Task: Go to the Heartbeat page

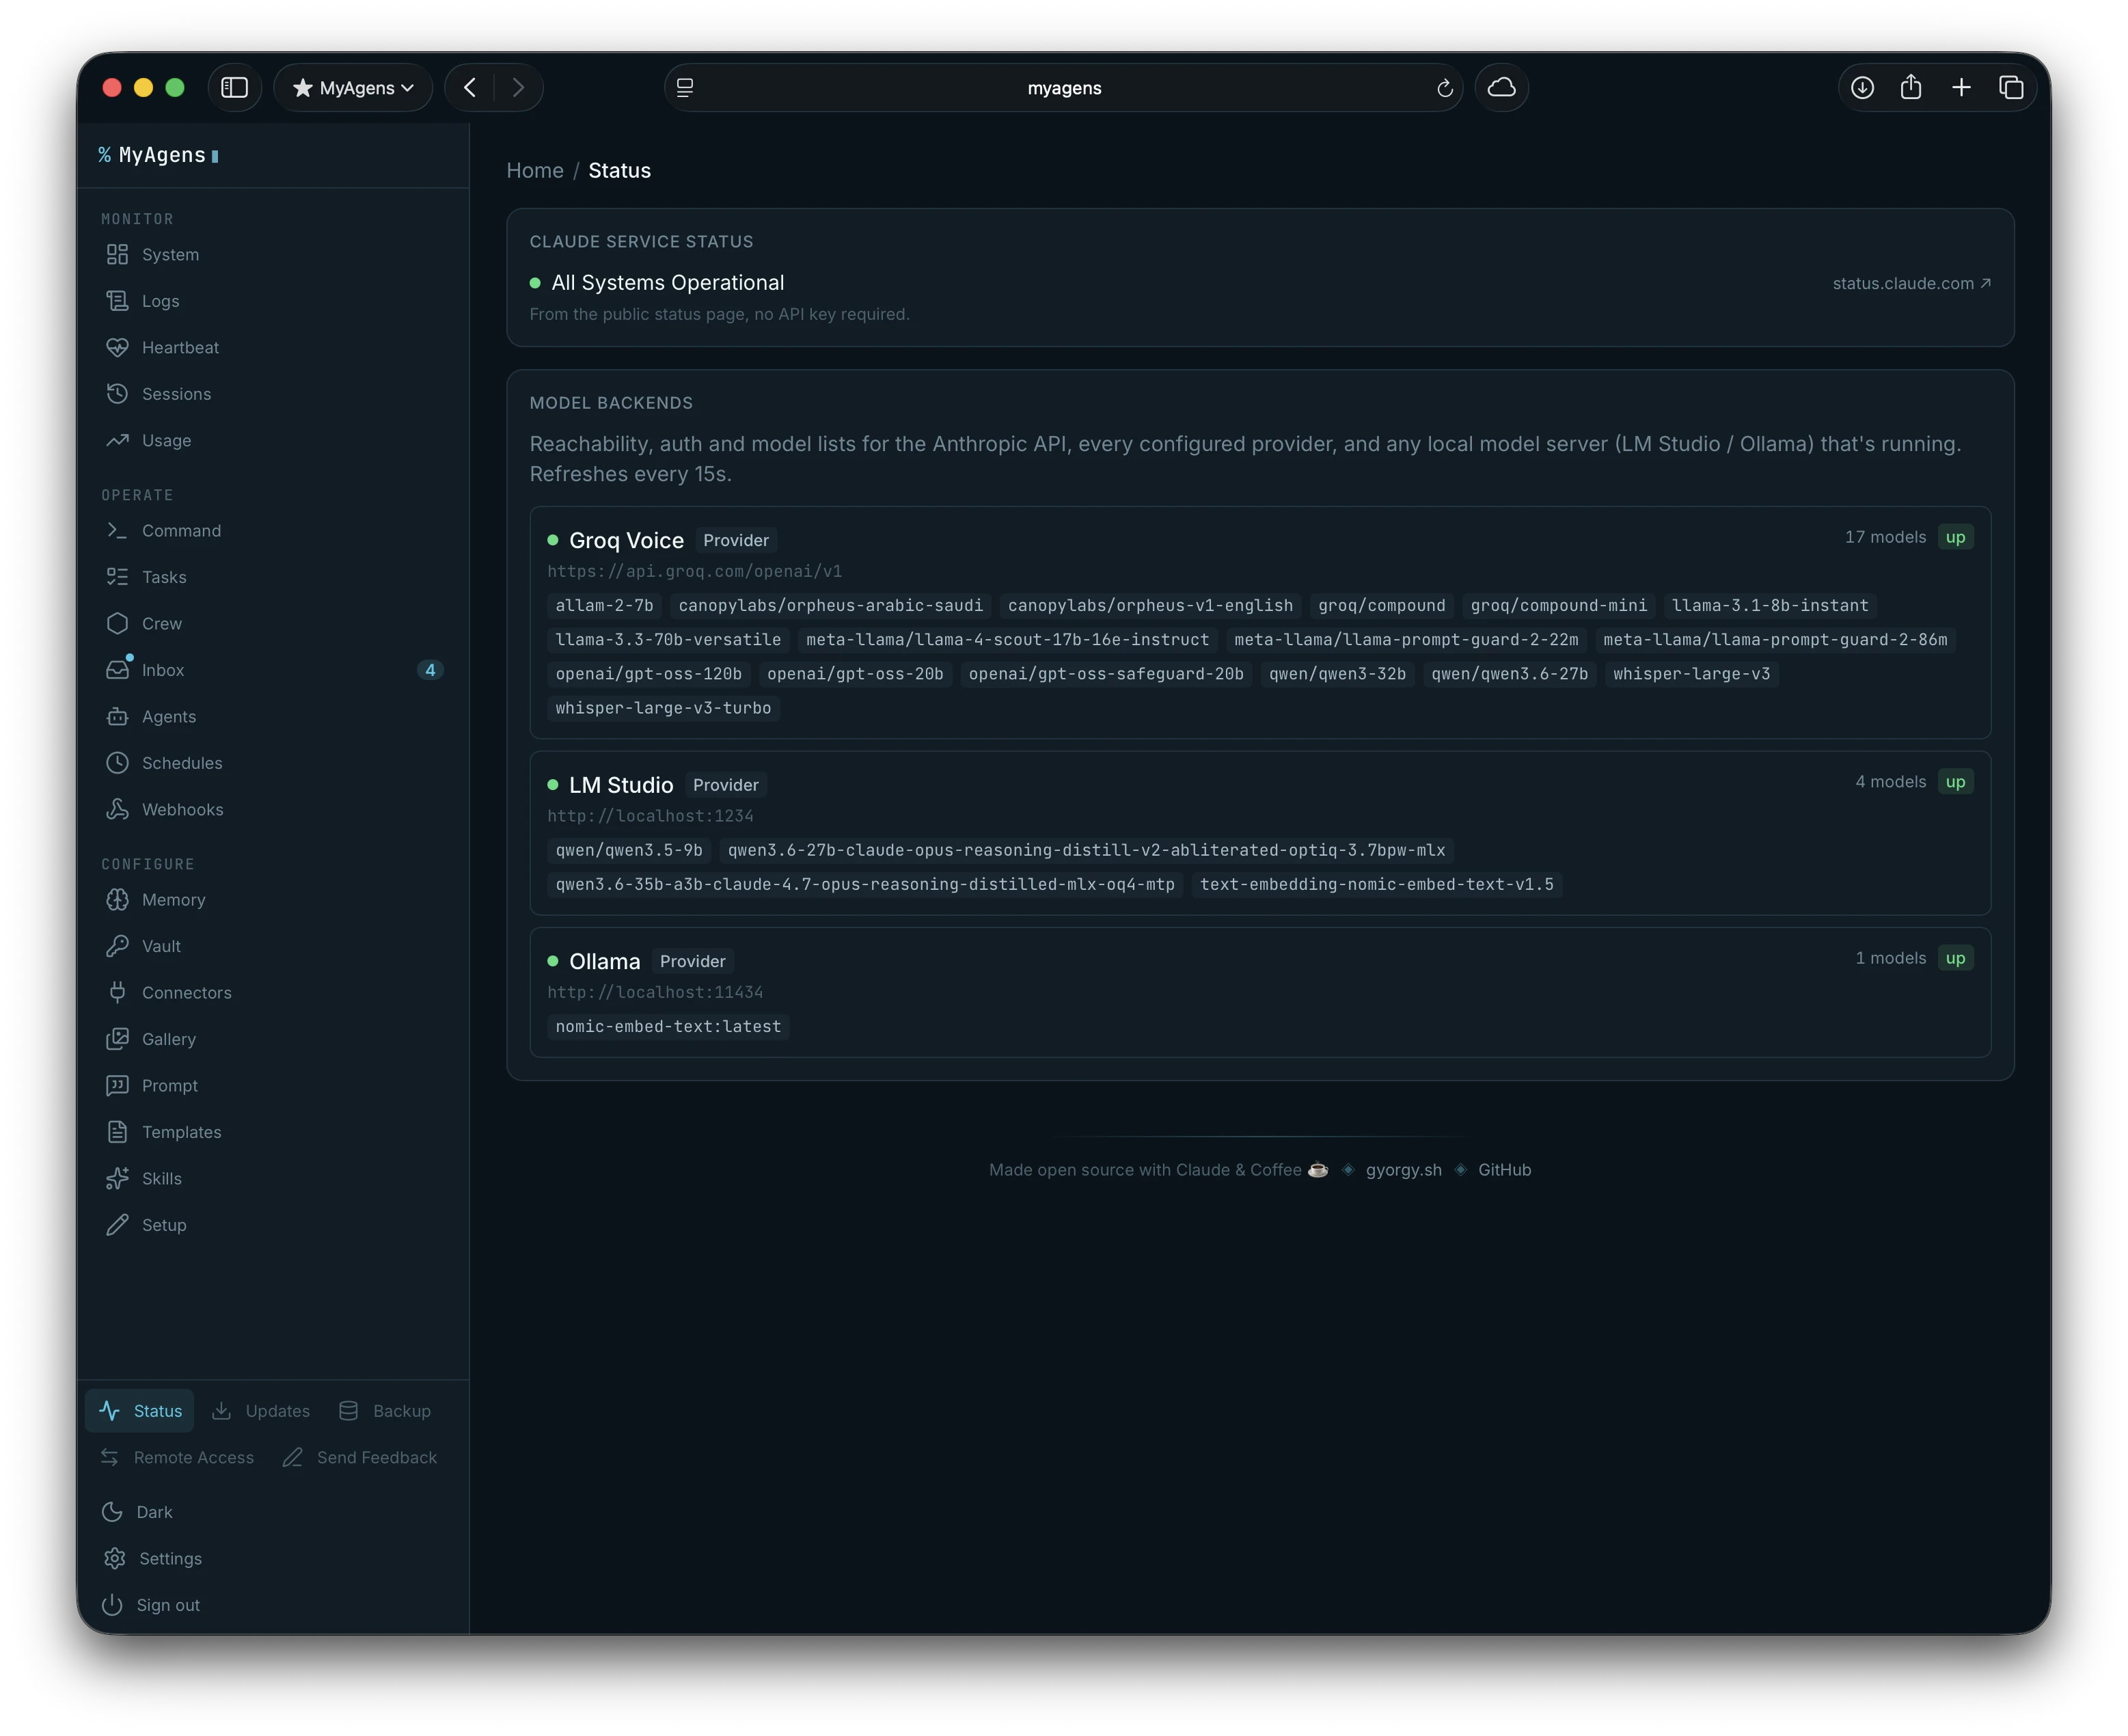Action: [162, 347]
